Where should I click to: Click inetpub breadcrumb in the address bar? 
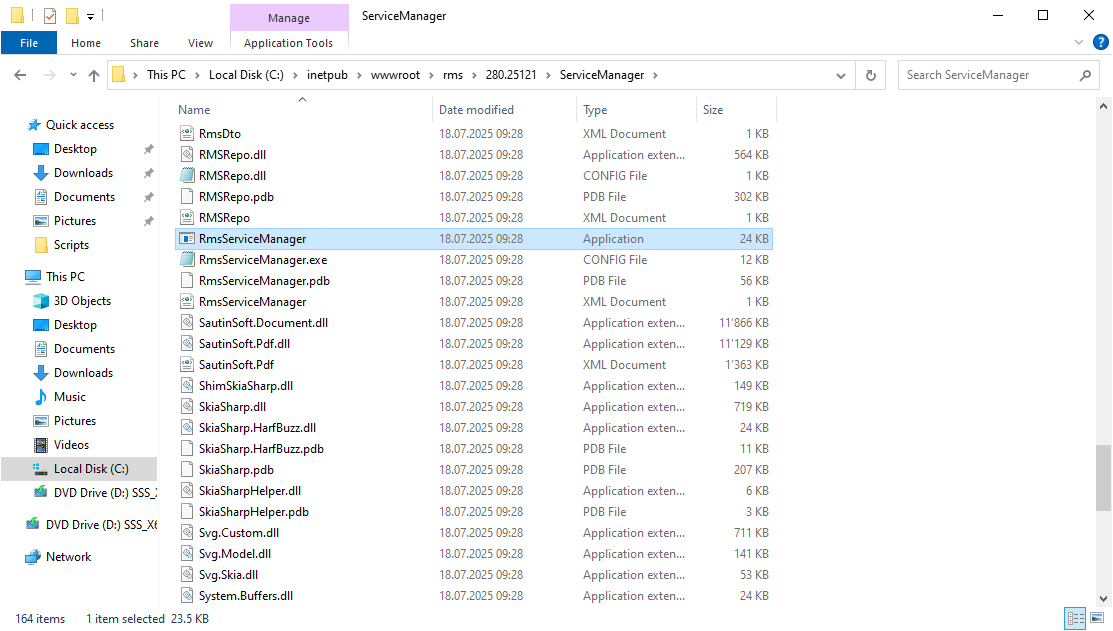click(x=327, y=75)
